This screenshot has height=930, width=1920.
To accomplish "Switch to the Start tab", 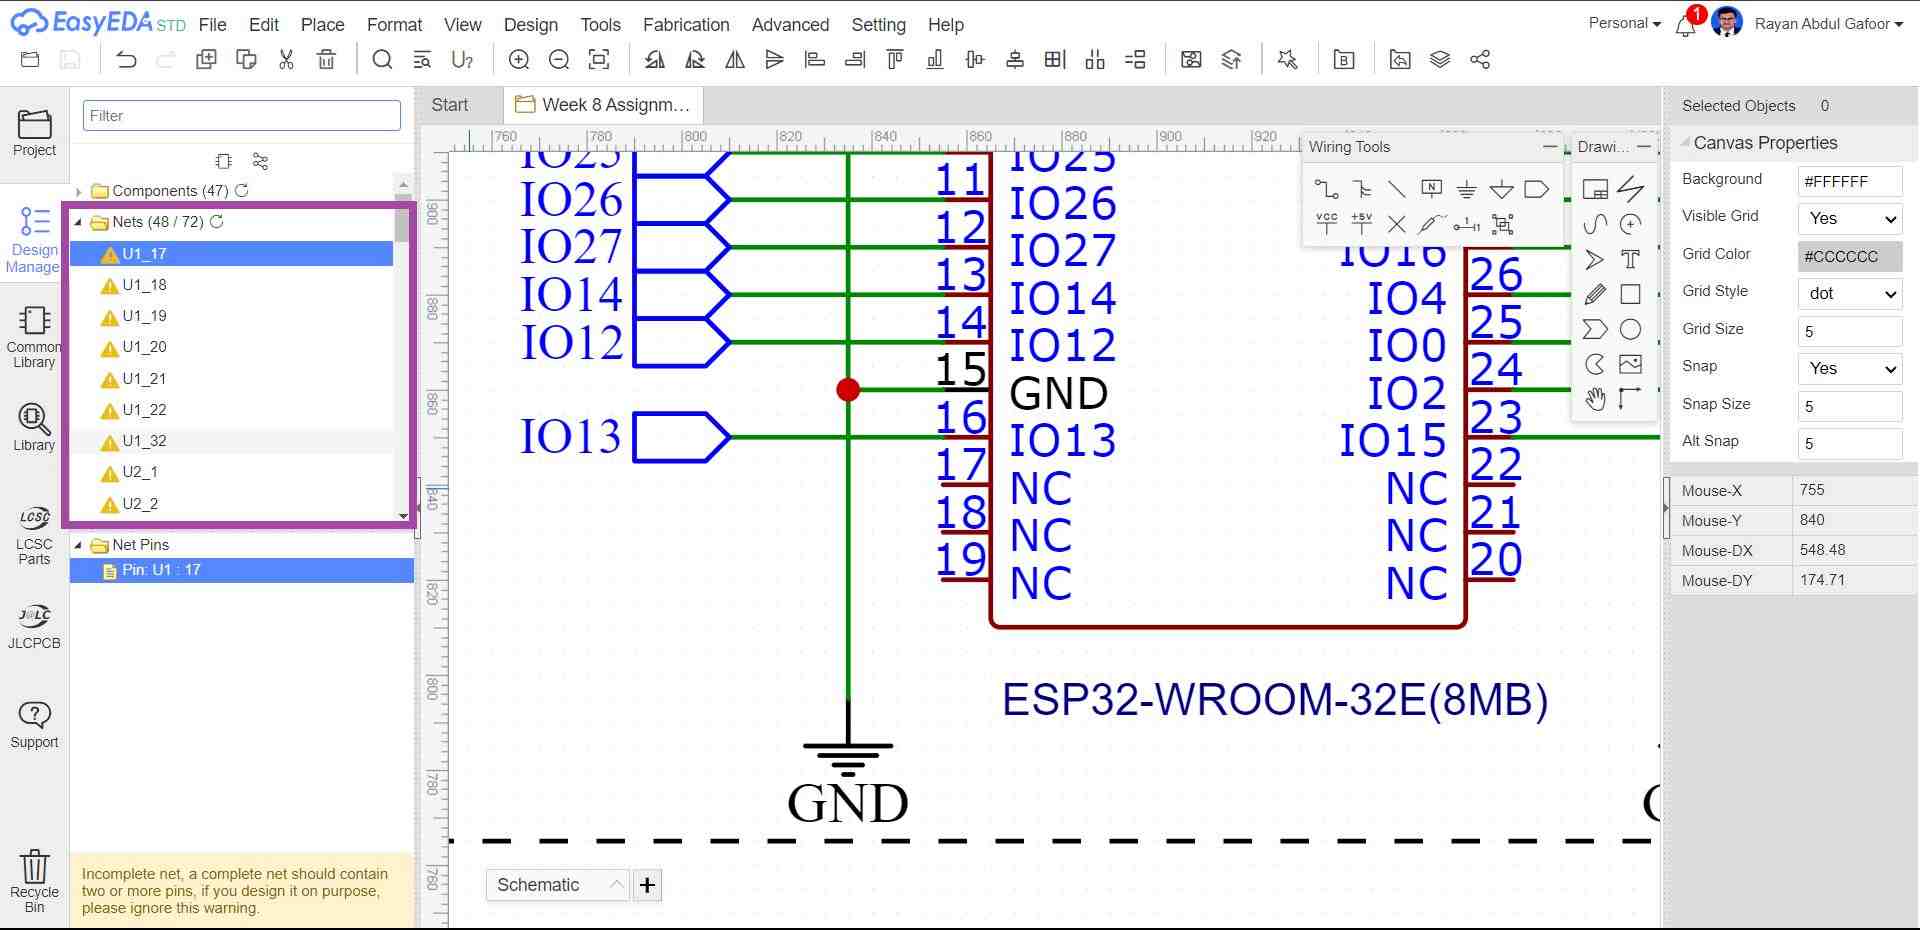I will (x=449, y=105).
